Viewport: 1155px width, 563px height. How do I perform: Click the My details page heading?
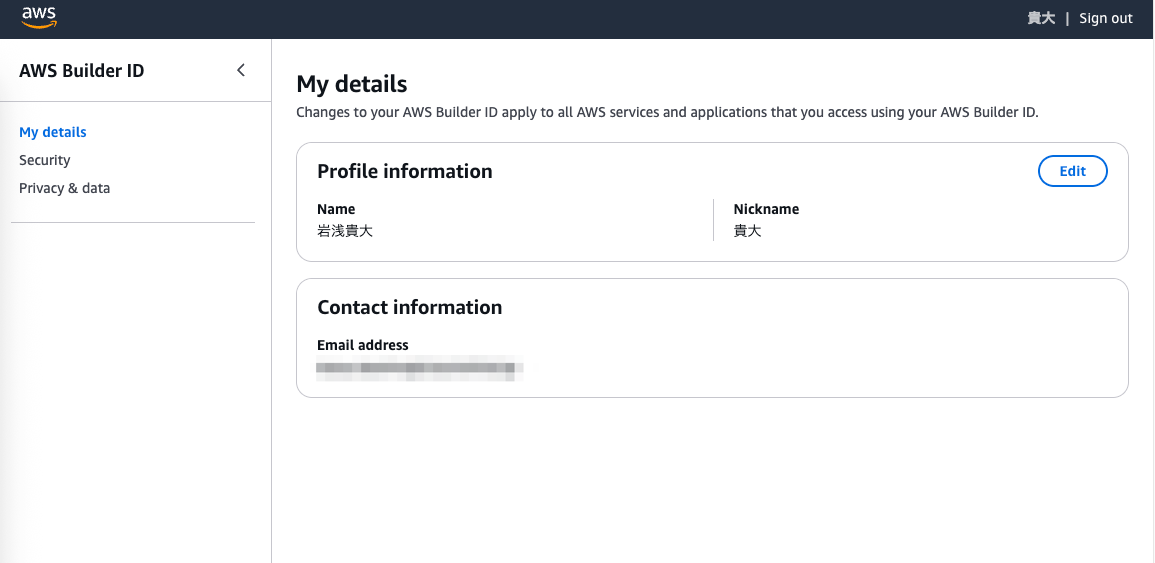coord(352,84)
